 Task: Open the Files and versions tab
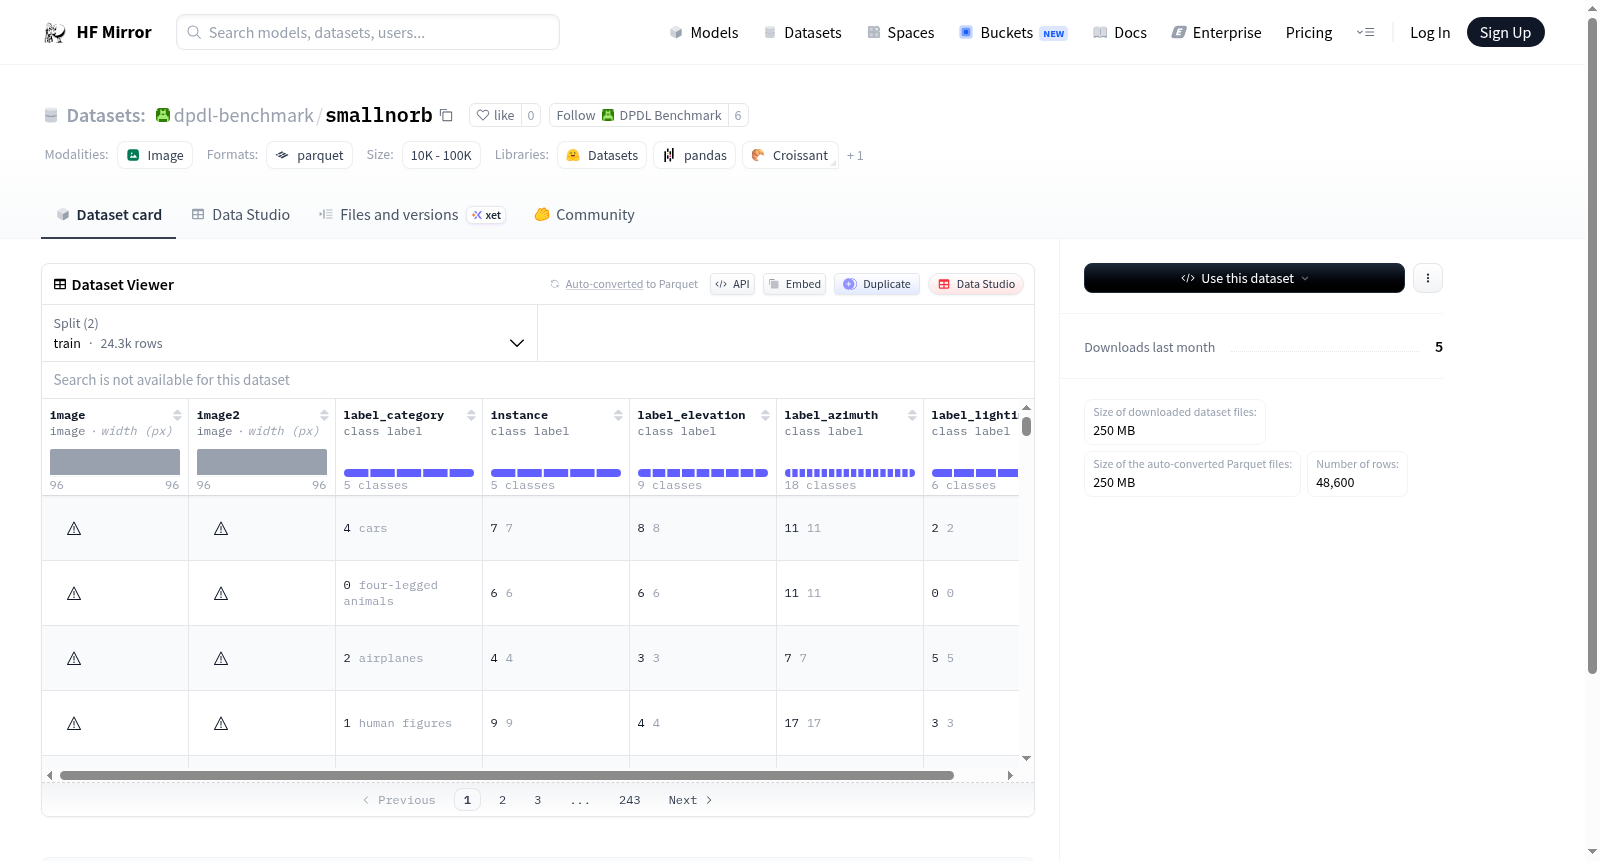click(x=411, y=214)
